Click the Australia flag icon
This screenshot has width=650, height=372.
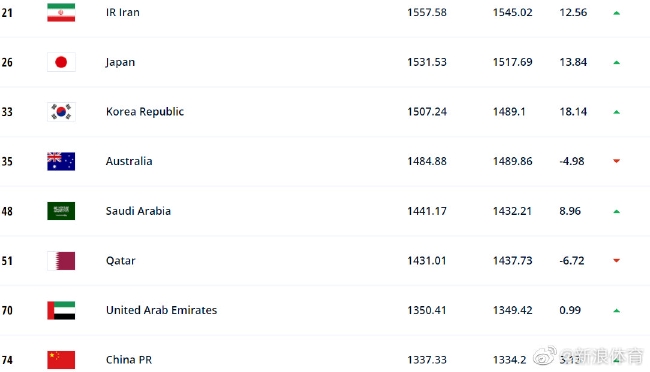61,161
